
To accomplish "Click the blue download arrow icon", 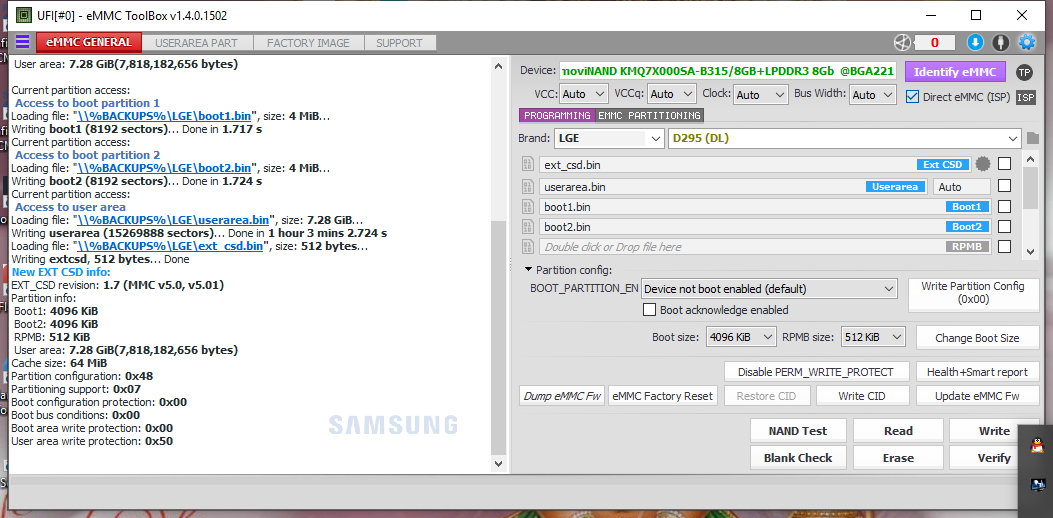I will click(x=975, y=42).
